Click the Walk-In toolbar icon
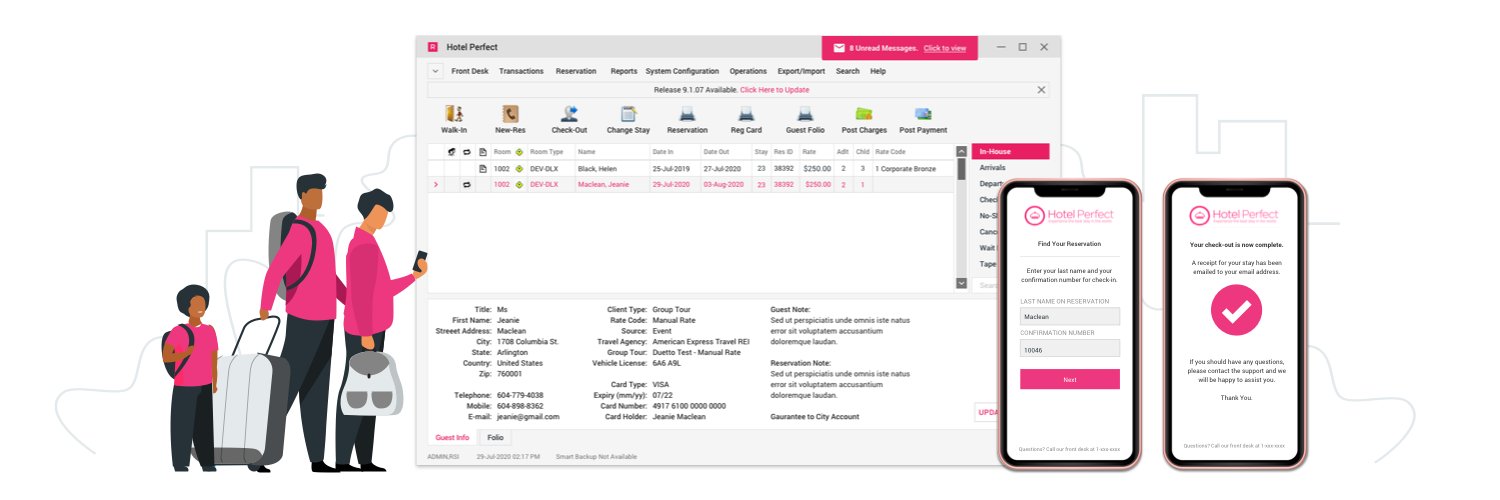The image size is (1500, 500). point(454,115)
